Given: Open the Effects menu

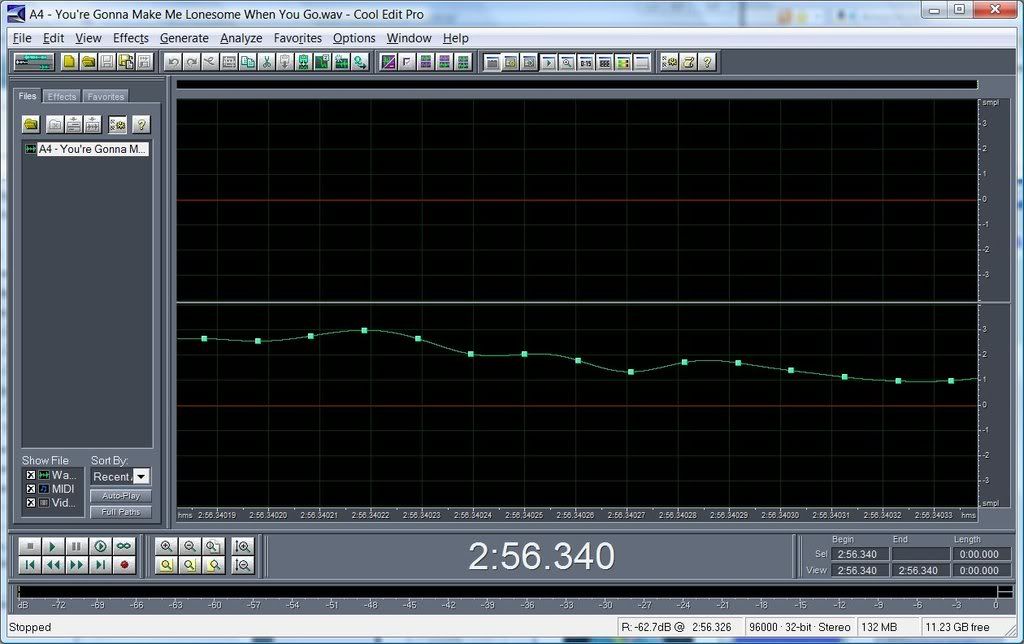Looking at the screenshot, I should pos(130,38).
